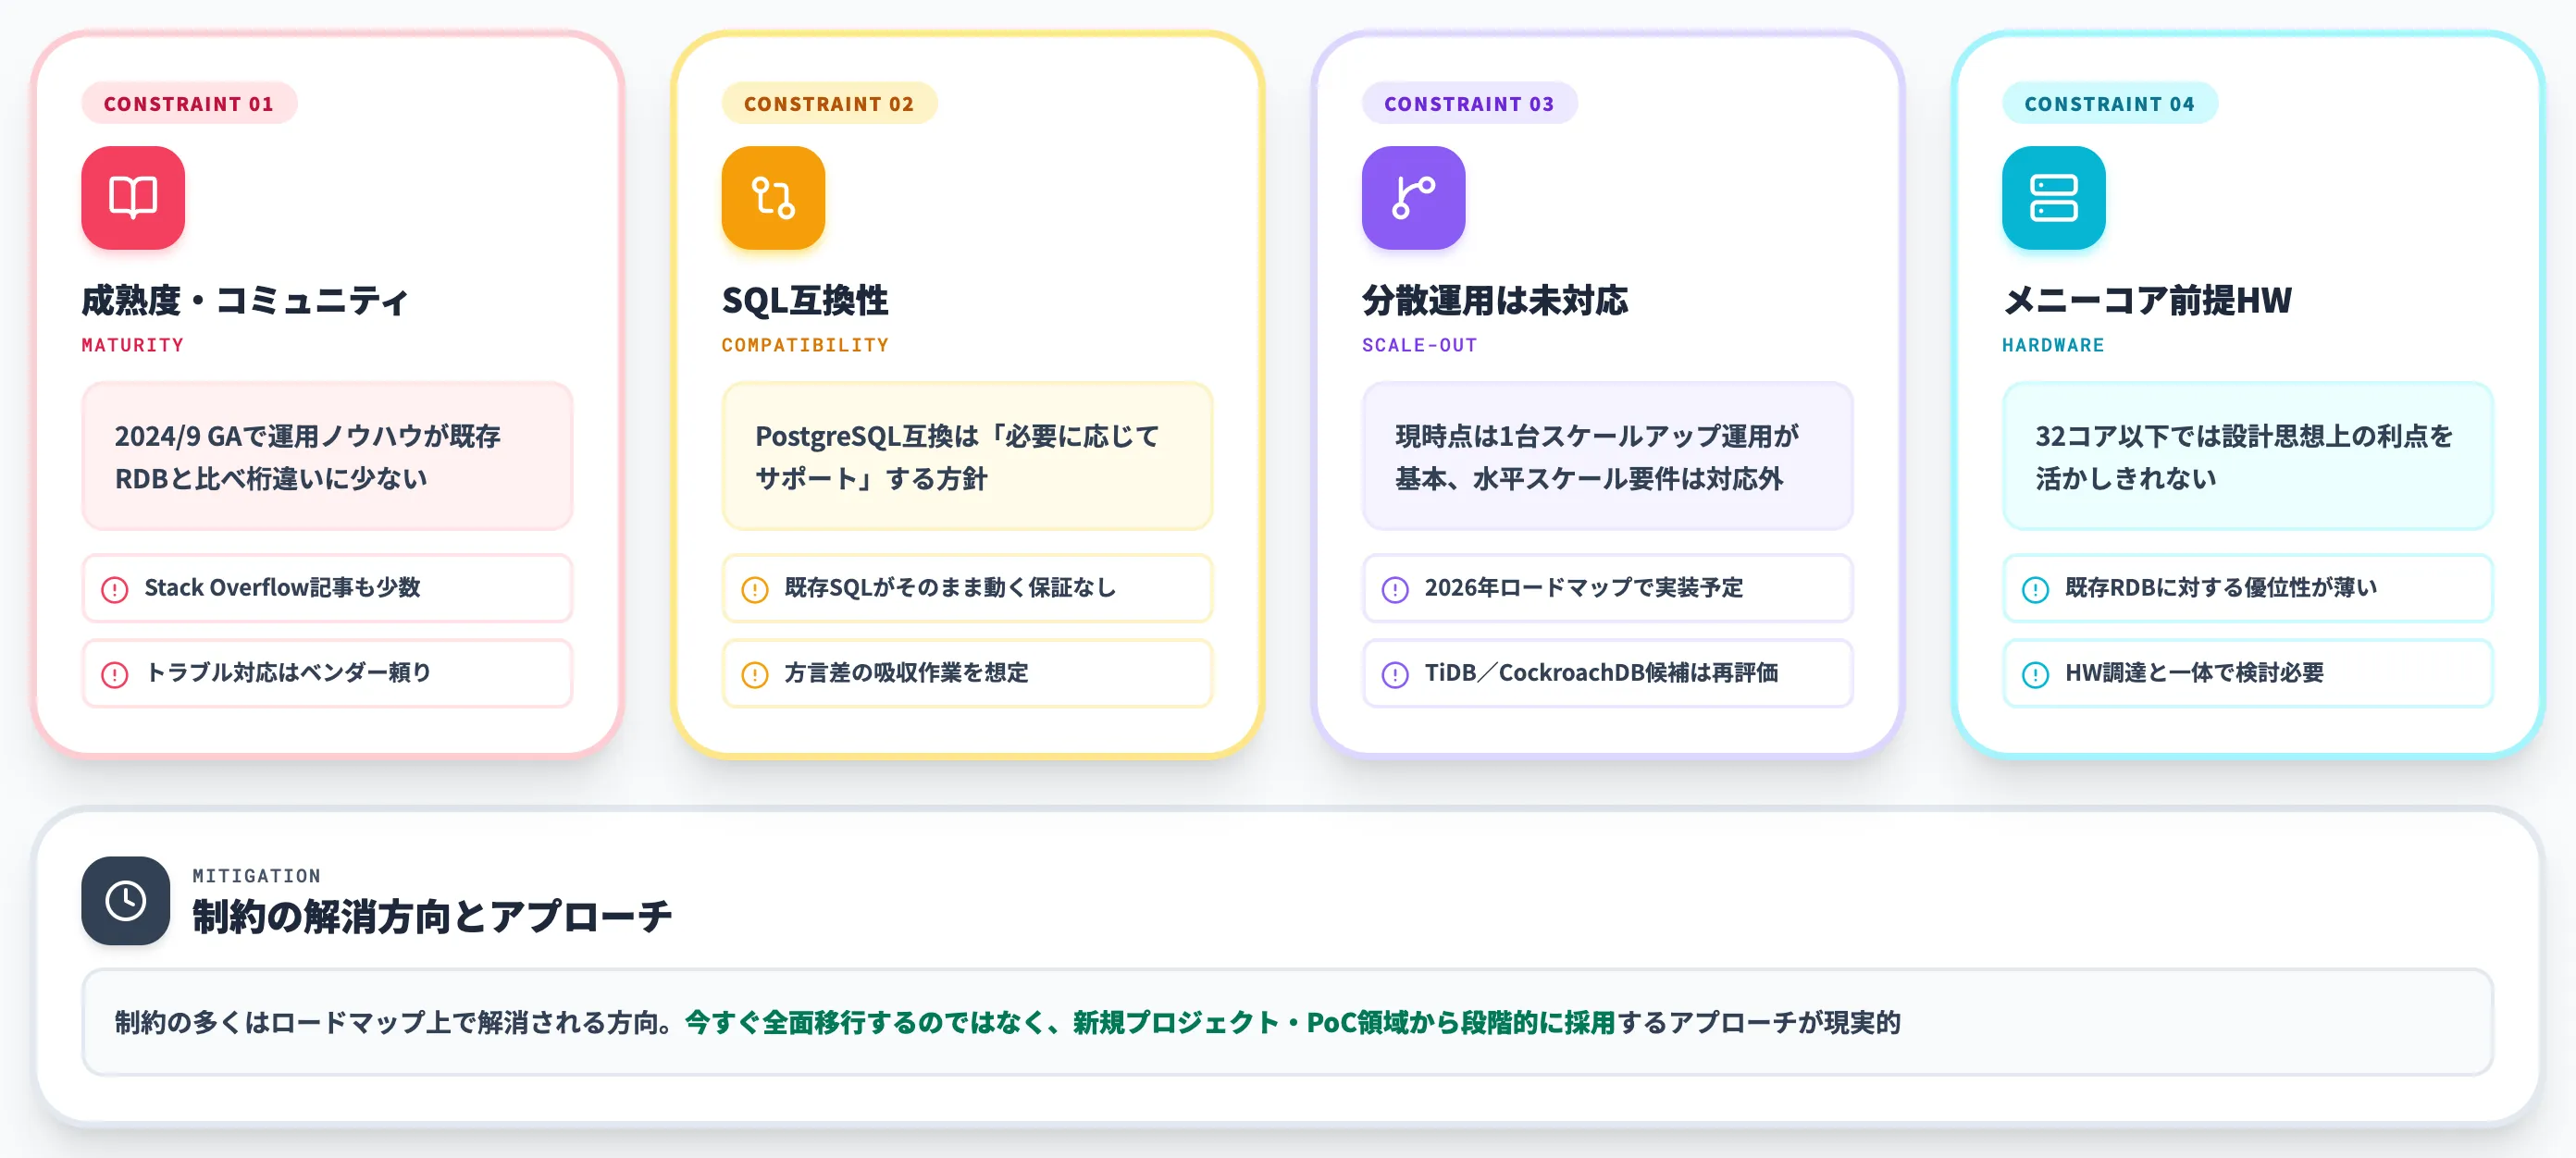2576x1158 pixels.
Task: Click the 2024/9 GAで運用ノウハウ description box
Action: click(x=327, y=456)
